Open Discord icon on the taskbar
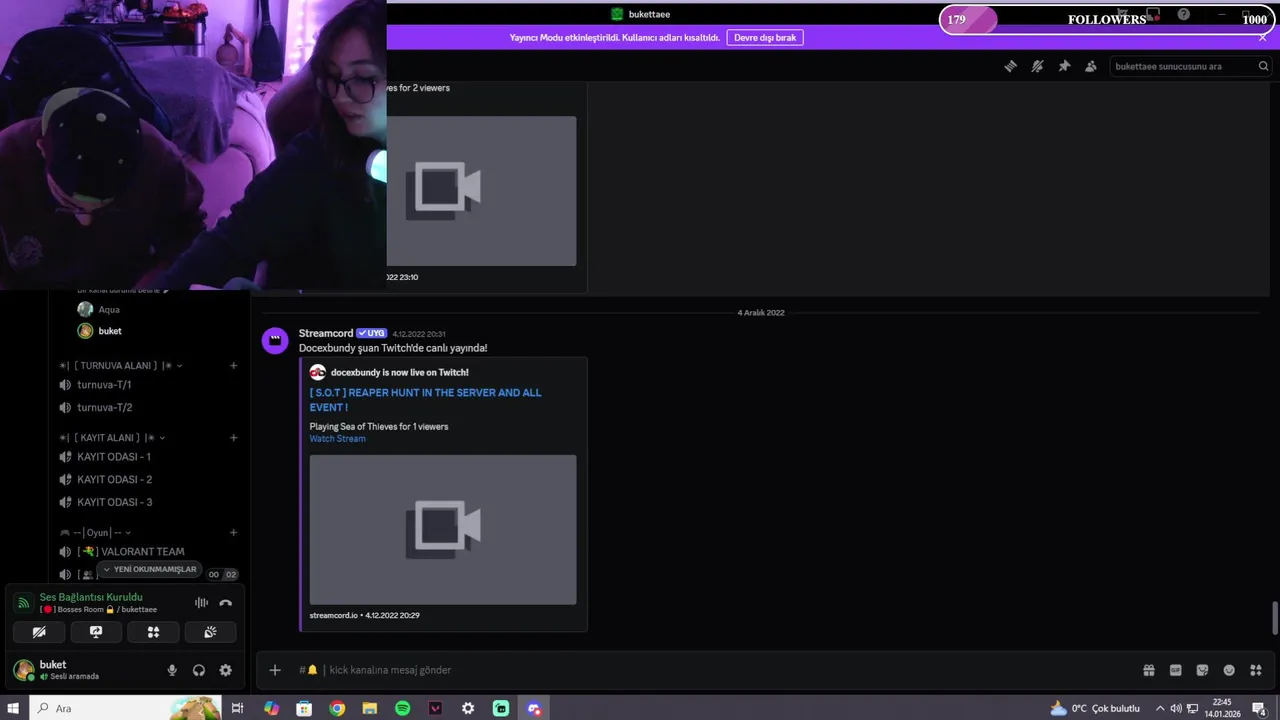Screen dimensions: 1280x720 [534, 708]
